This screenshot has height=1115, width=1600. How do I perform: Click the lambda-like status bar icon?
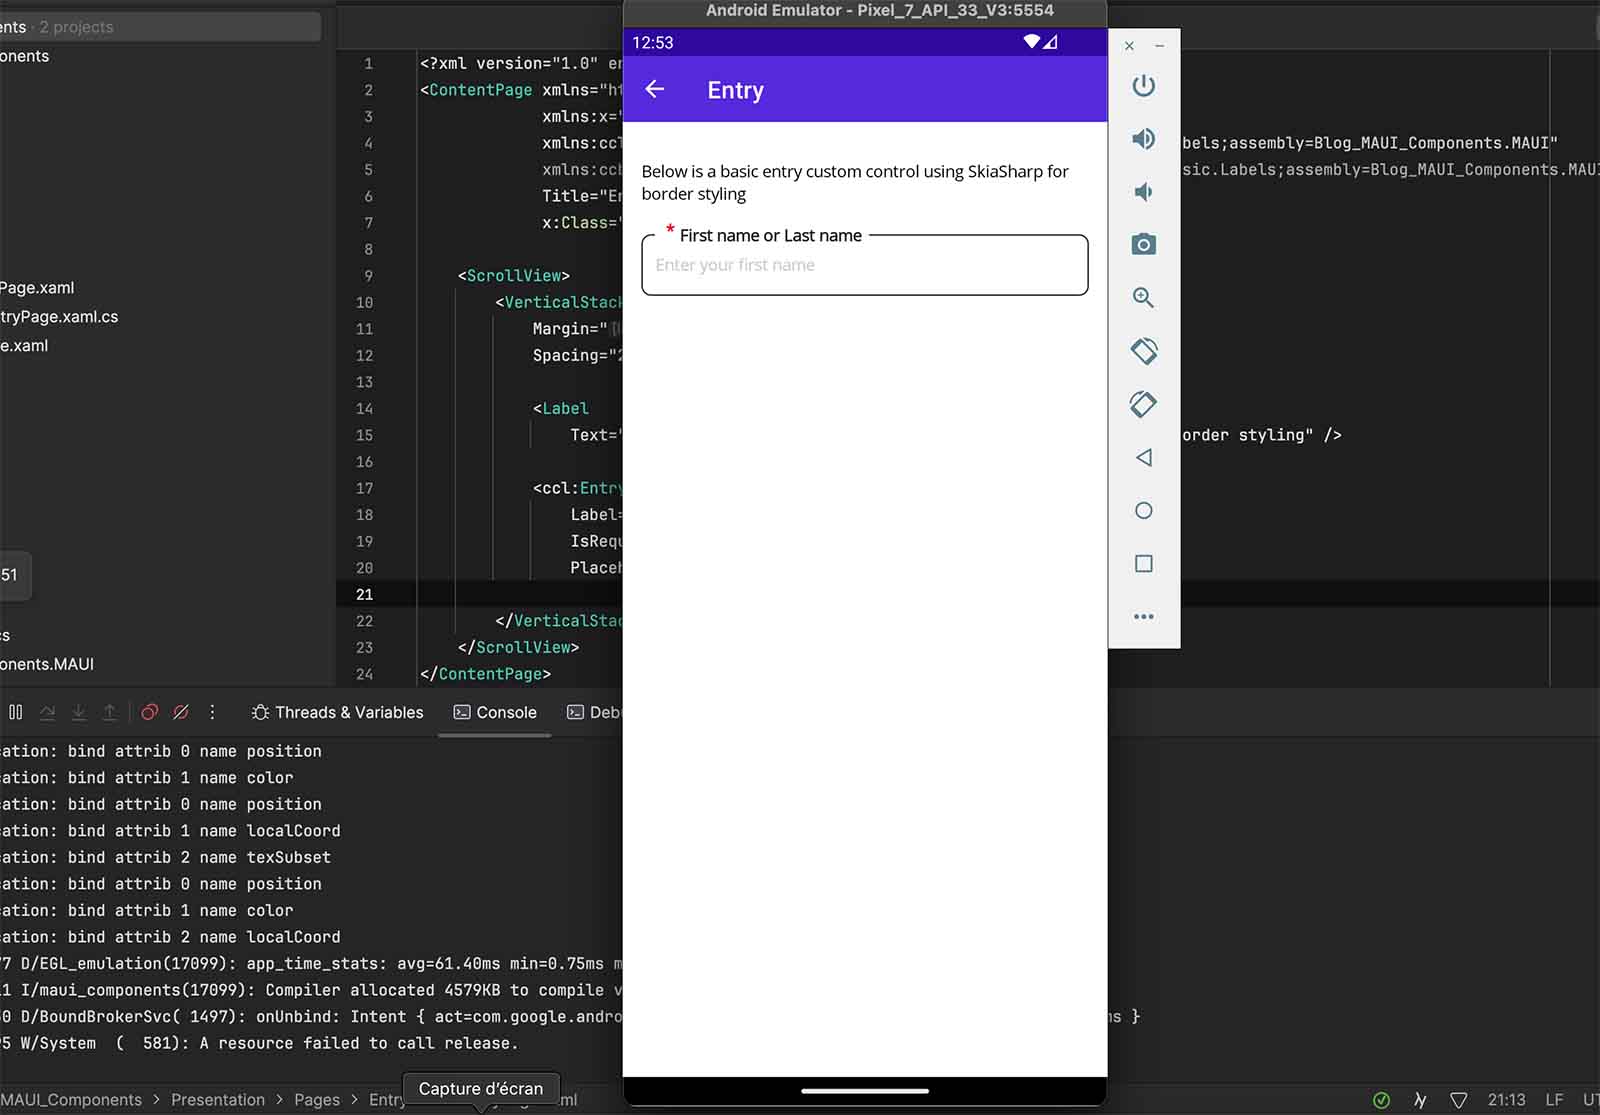[1420, 1100]
